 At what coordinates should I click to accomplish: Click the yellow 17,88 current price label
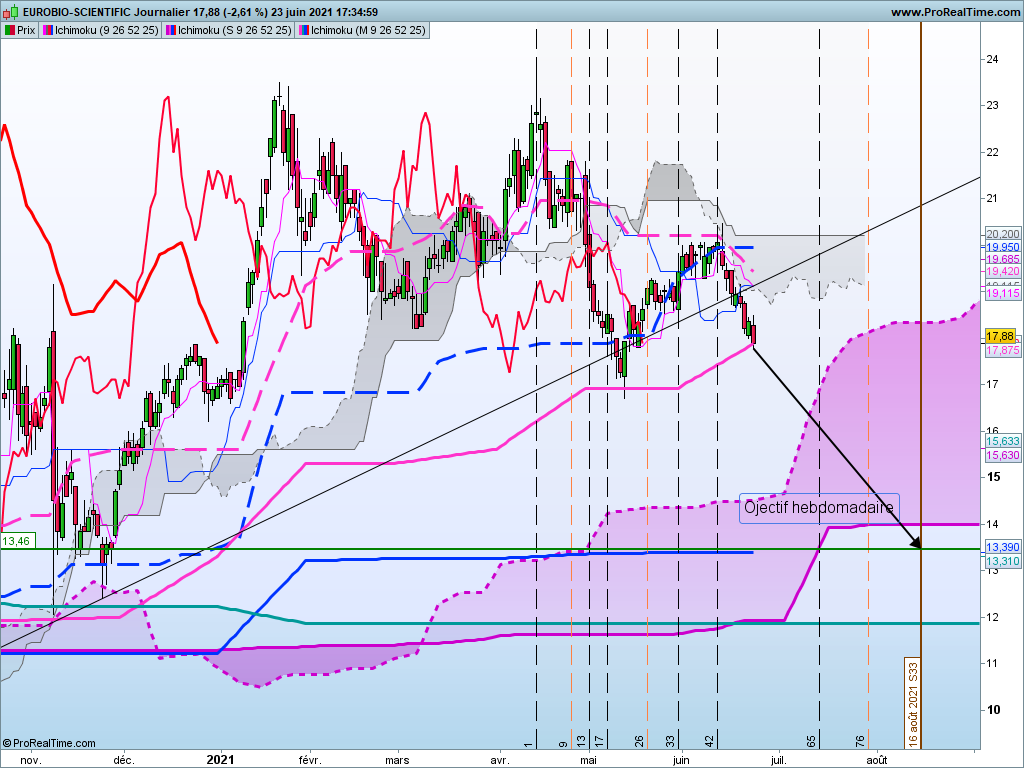click(x=1000, y=336)
